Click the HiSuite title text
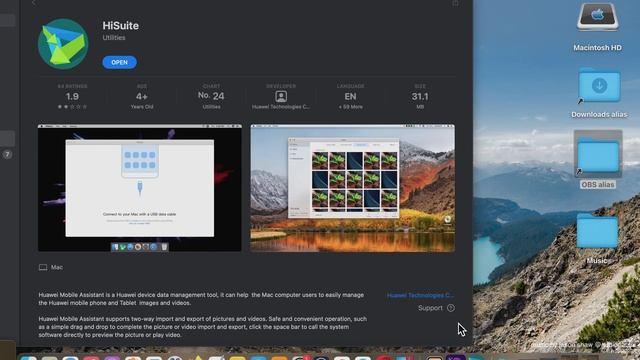This screenshot has height=360, width=640. (120, 26)
